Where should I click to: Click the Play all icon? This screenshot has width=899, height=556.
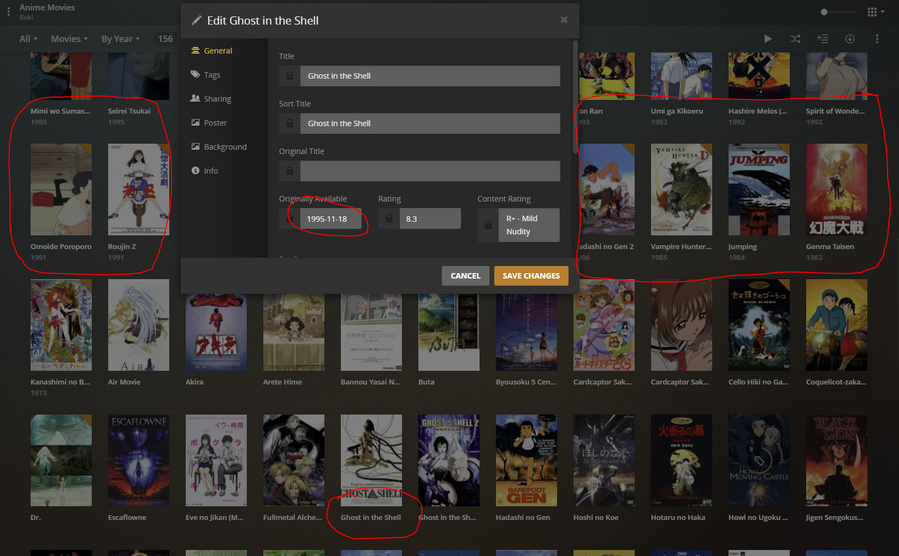click(768, 38)
